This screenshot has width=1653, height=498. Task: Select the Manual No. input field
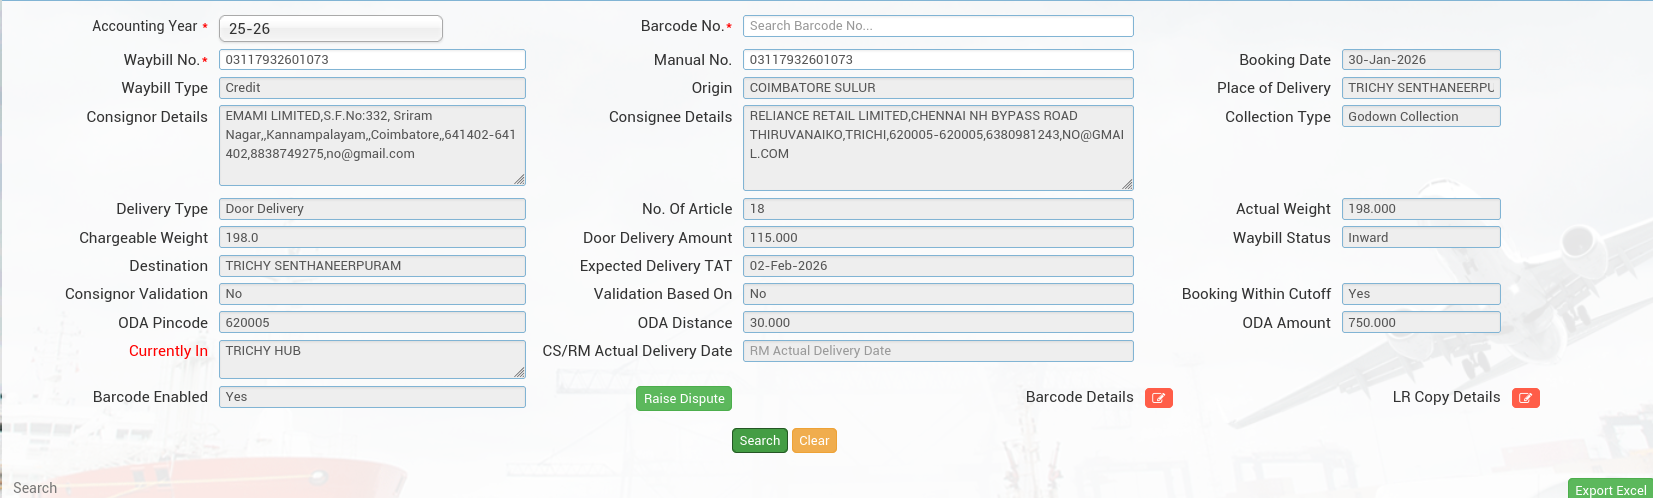pyautogui.click(x=937, y=60)
